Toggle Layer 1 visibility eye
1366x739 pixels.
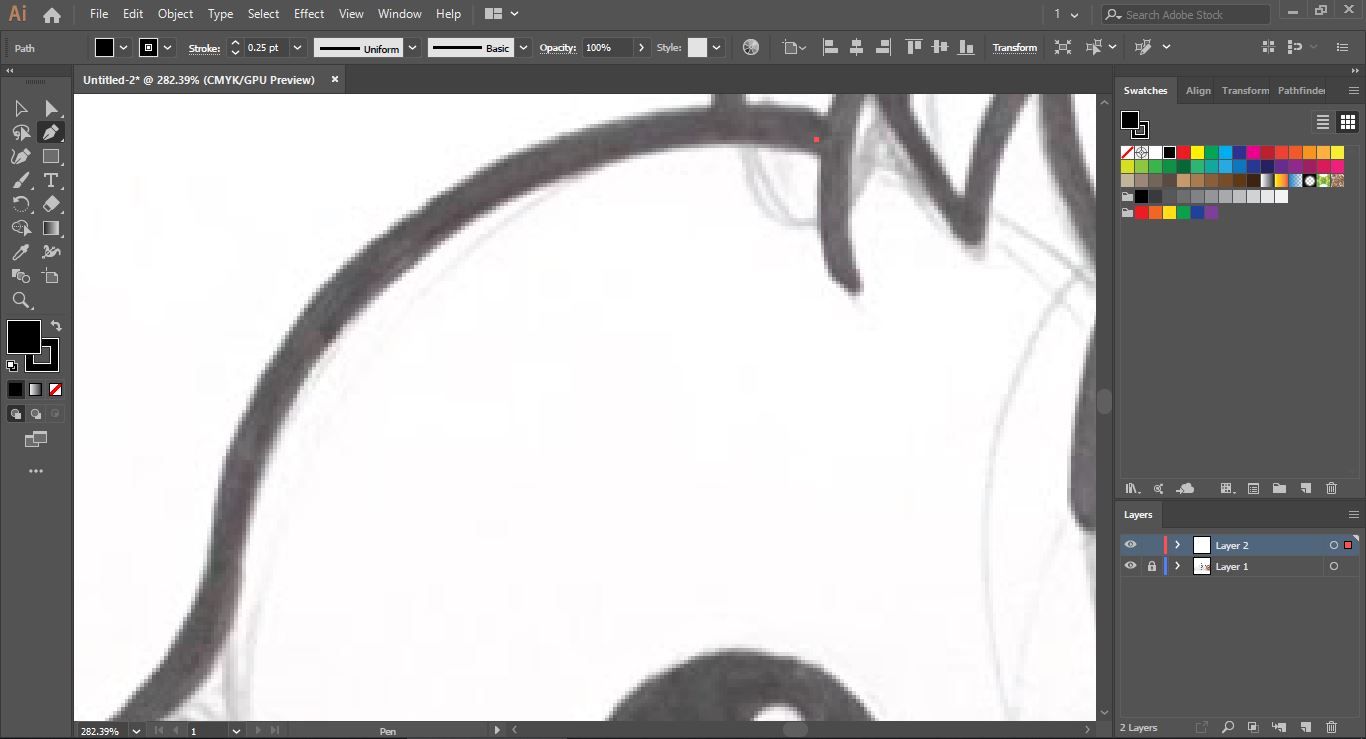[x=1130, y=566]
